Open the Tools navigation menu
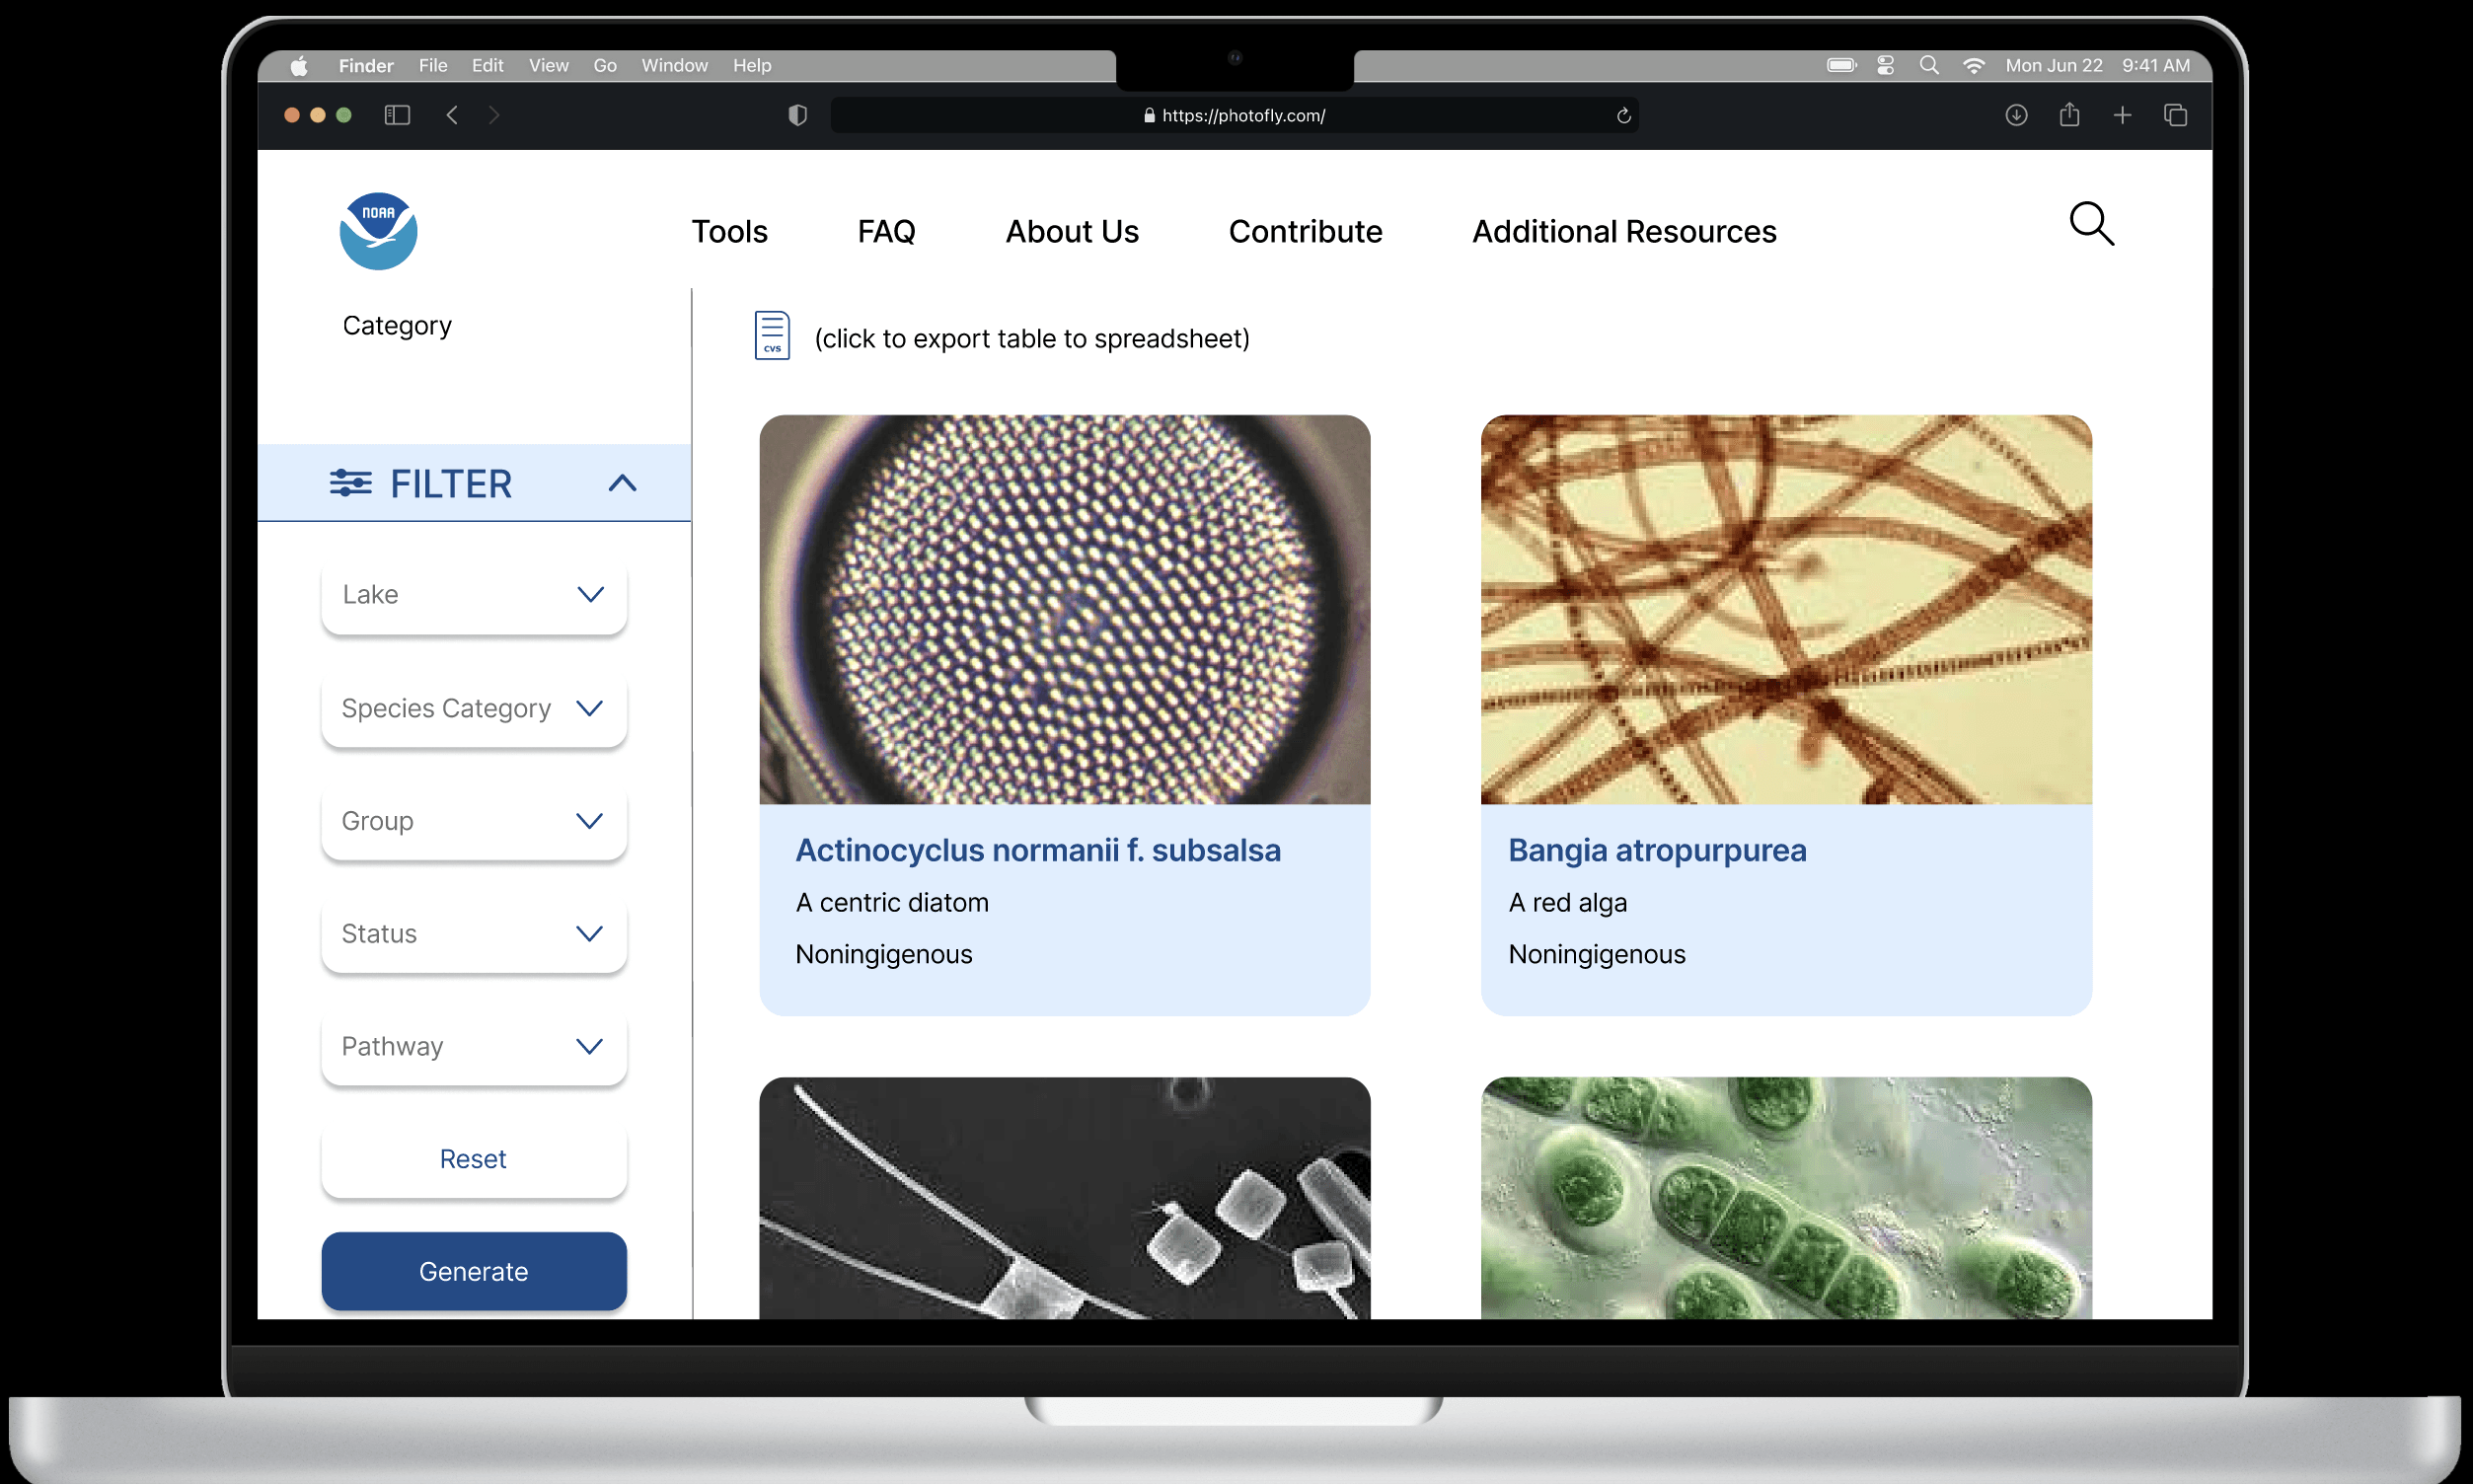Screen dimensions: 2473x1484 [x=729, y=231]
